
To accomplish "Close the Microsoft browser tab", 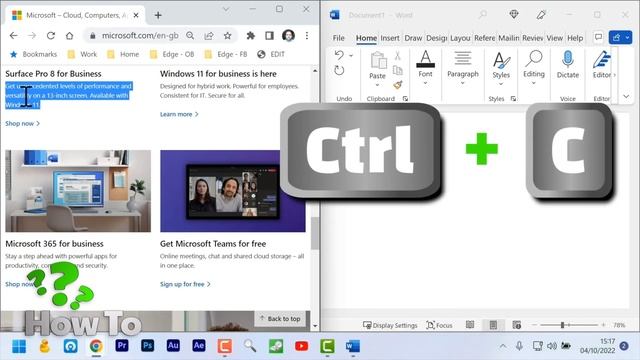I will [136, 16].
